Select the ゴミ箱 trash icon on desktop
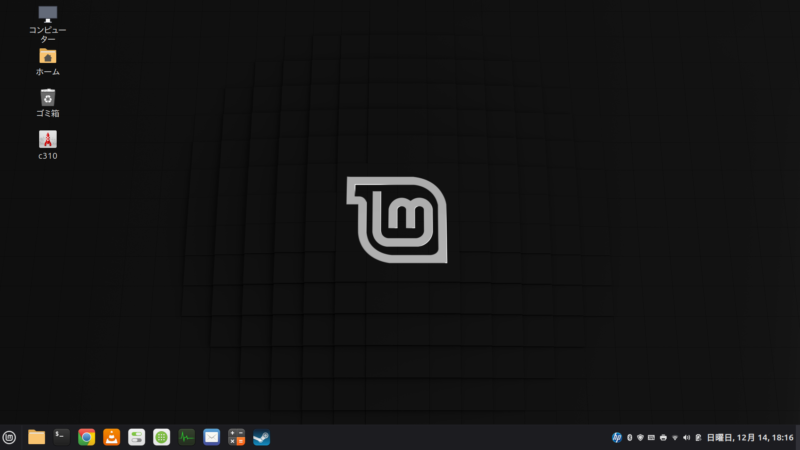The image size is (800, 450). [x=47, y=97]
